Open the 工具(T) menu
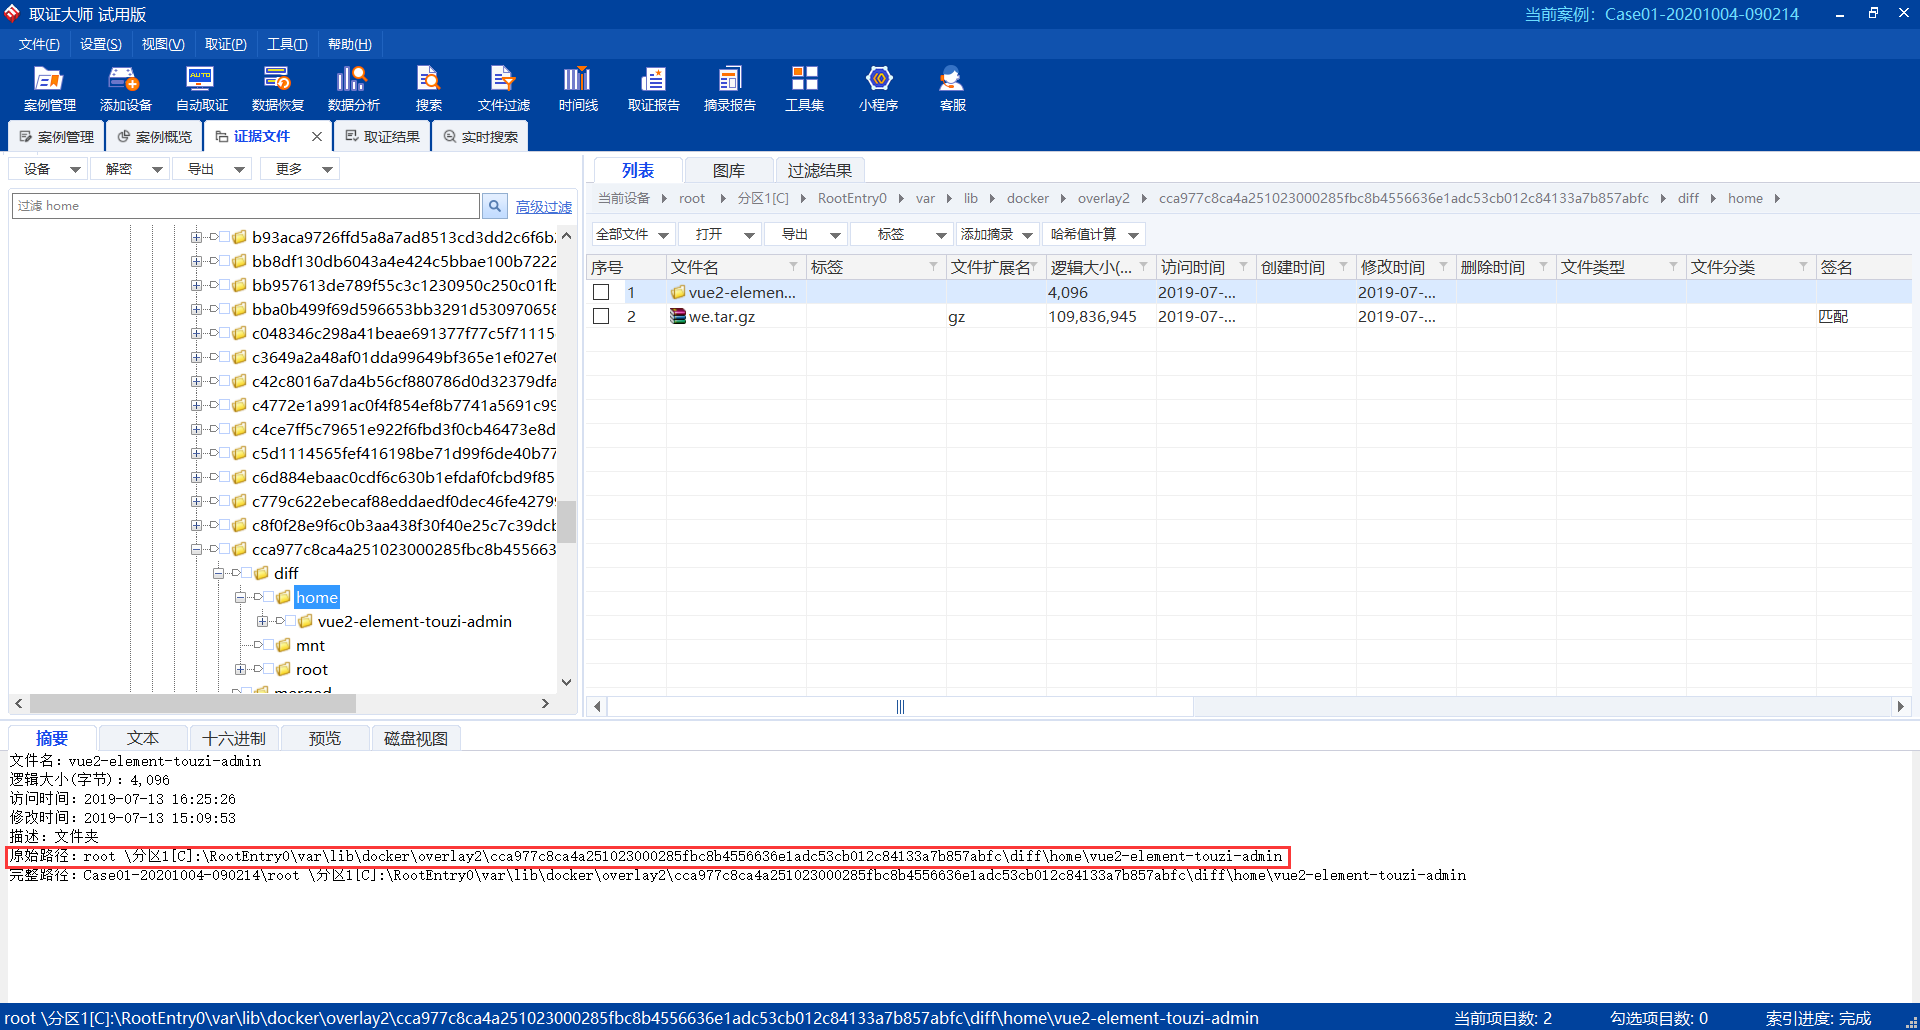This screenshot has width=1920, height=1030. pyautogui.click(x=287, y=44)
